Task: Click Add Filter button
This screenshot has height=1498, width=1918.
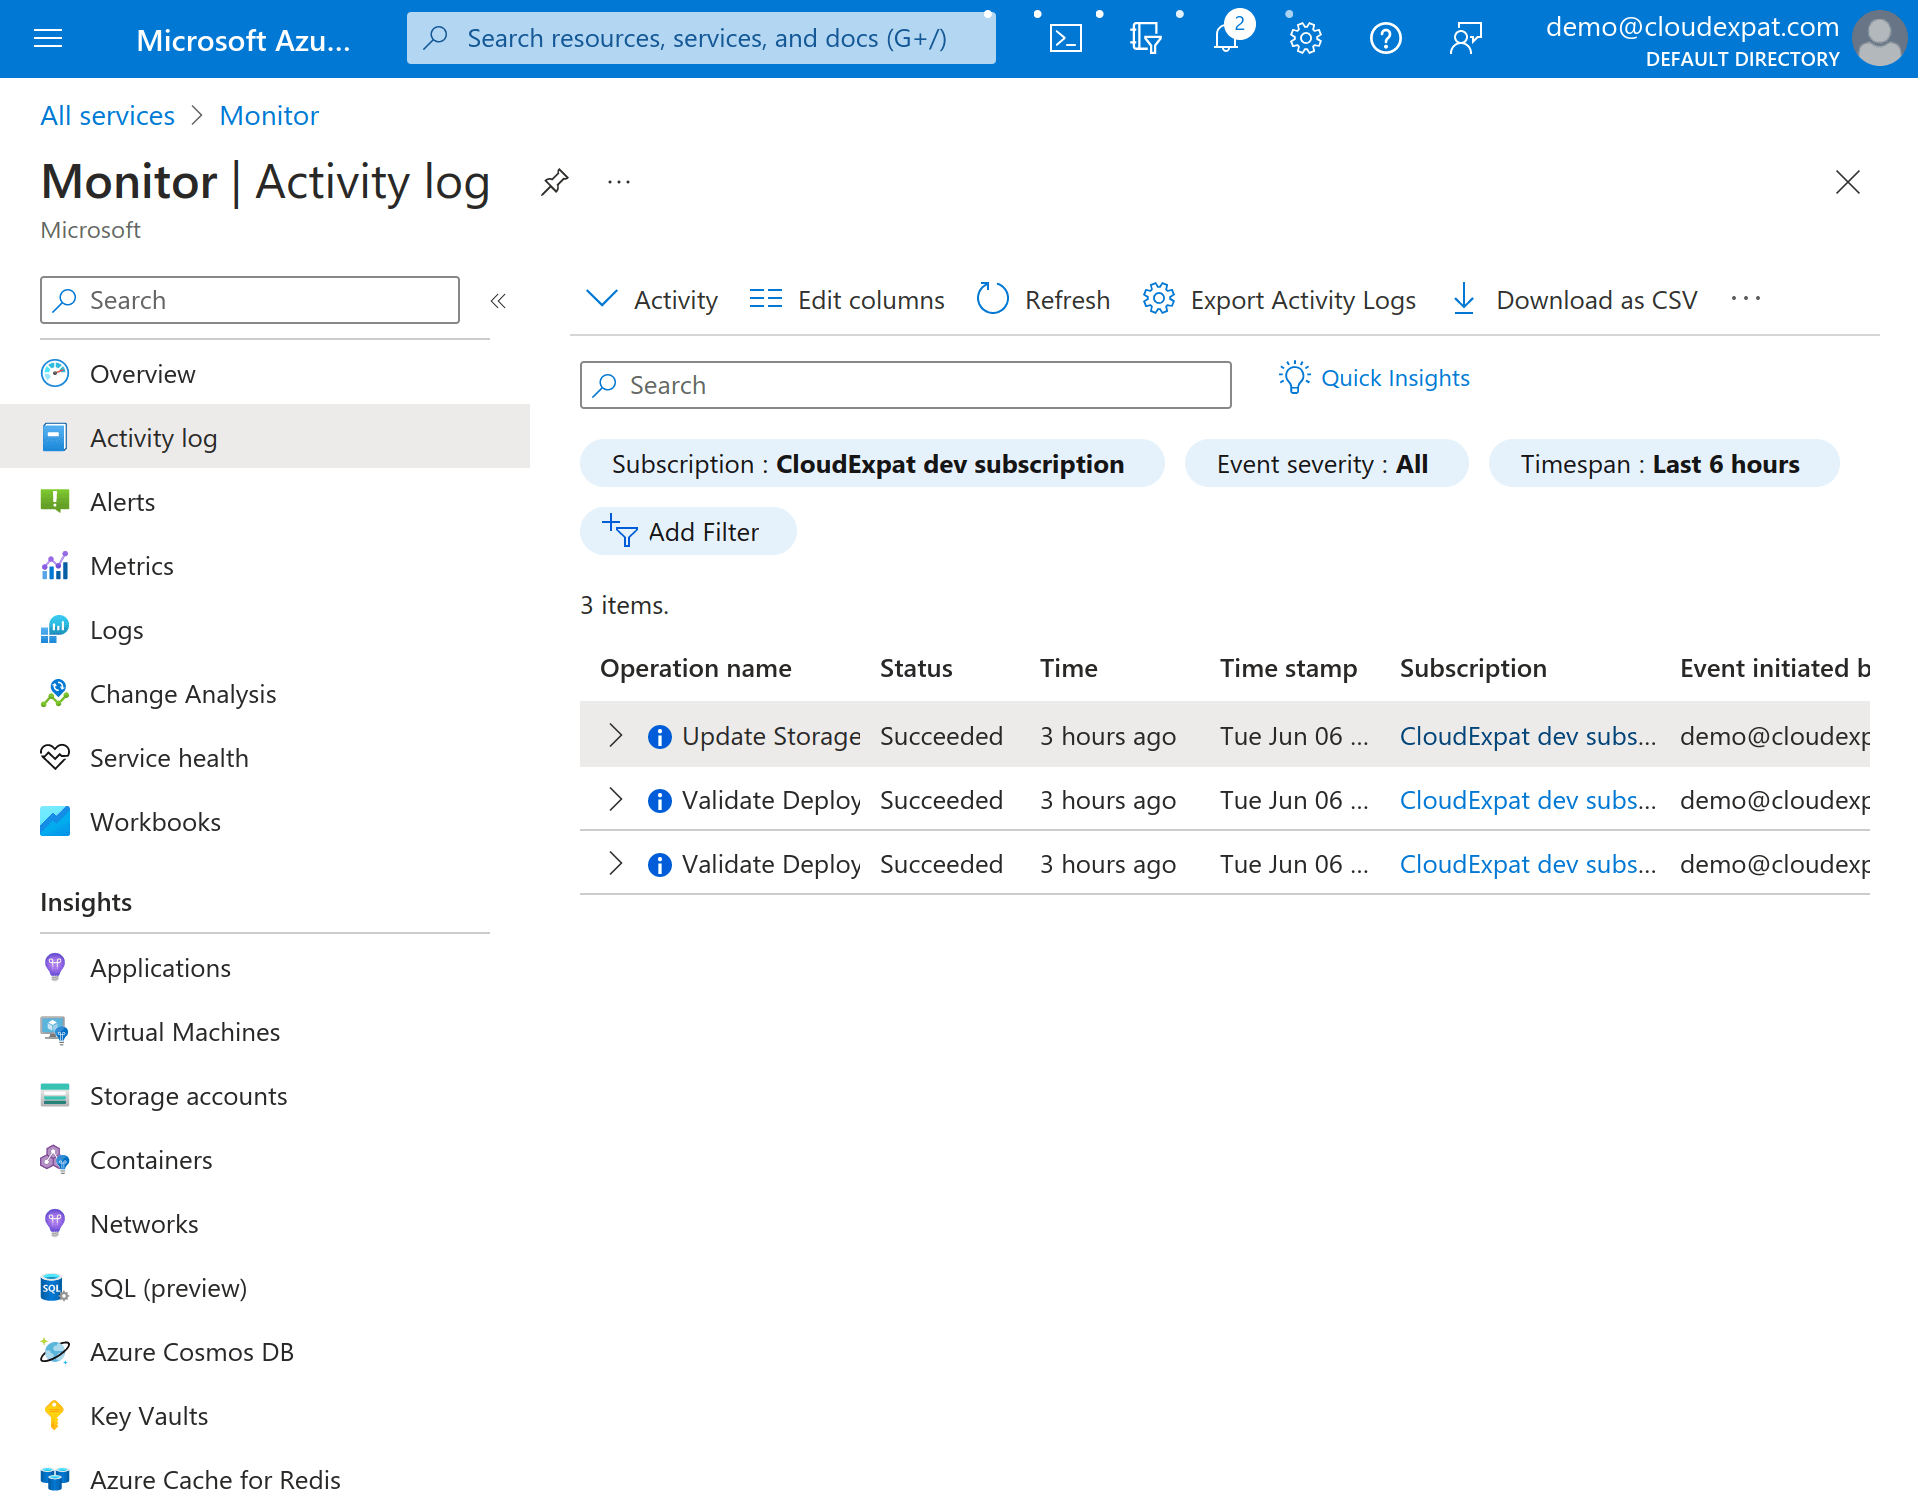Action: [688, 532]
